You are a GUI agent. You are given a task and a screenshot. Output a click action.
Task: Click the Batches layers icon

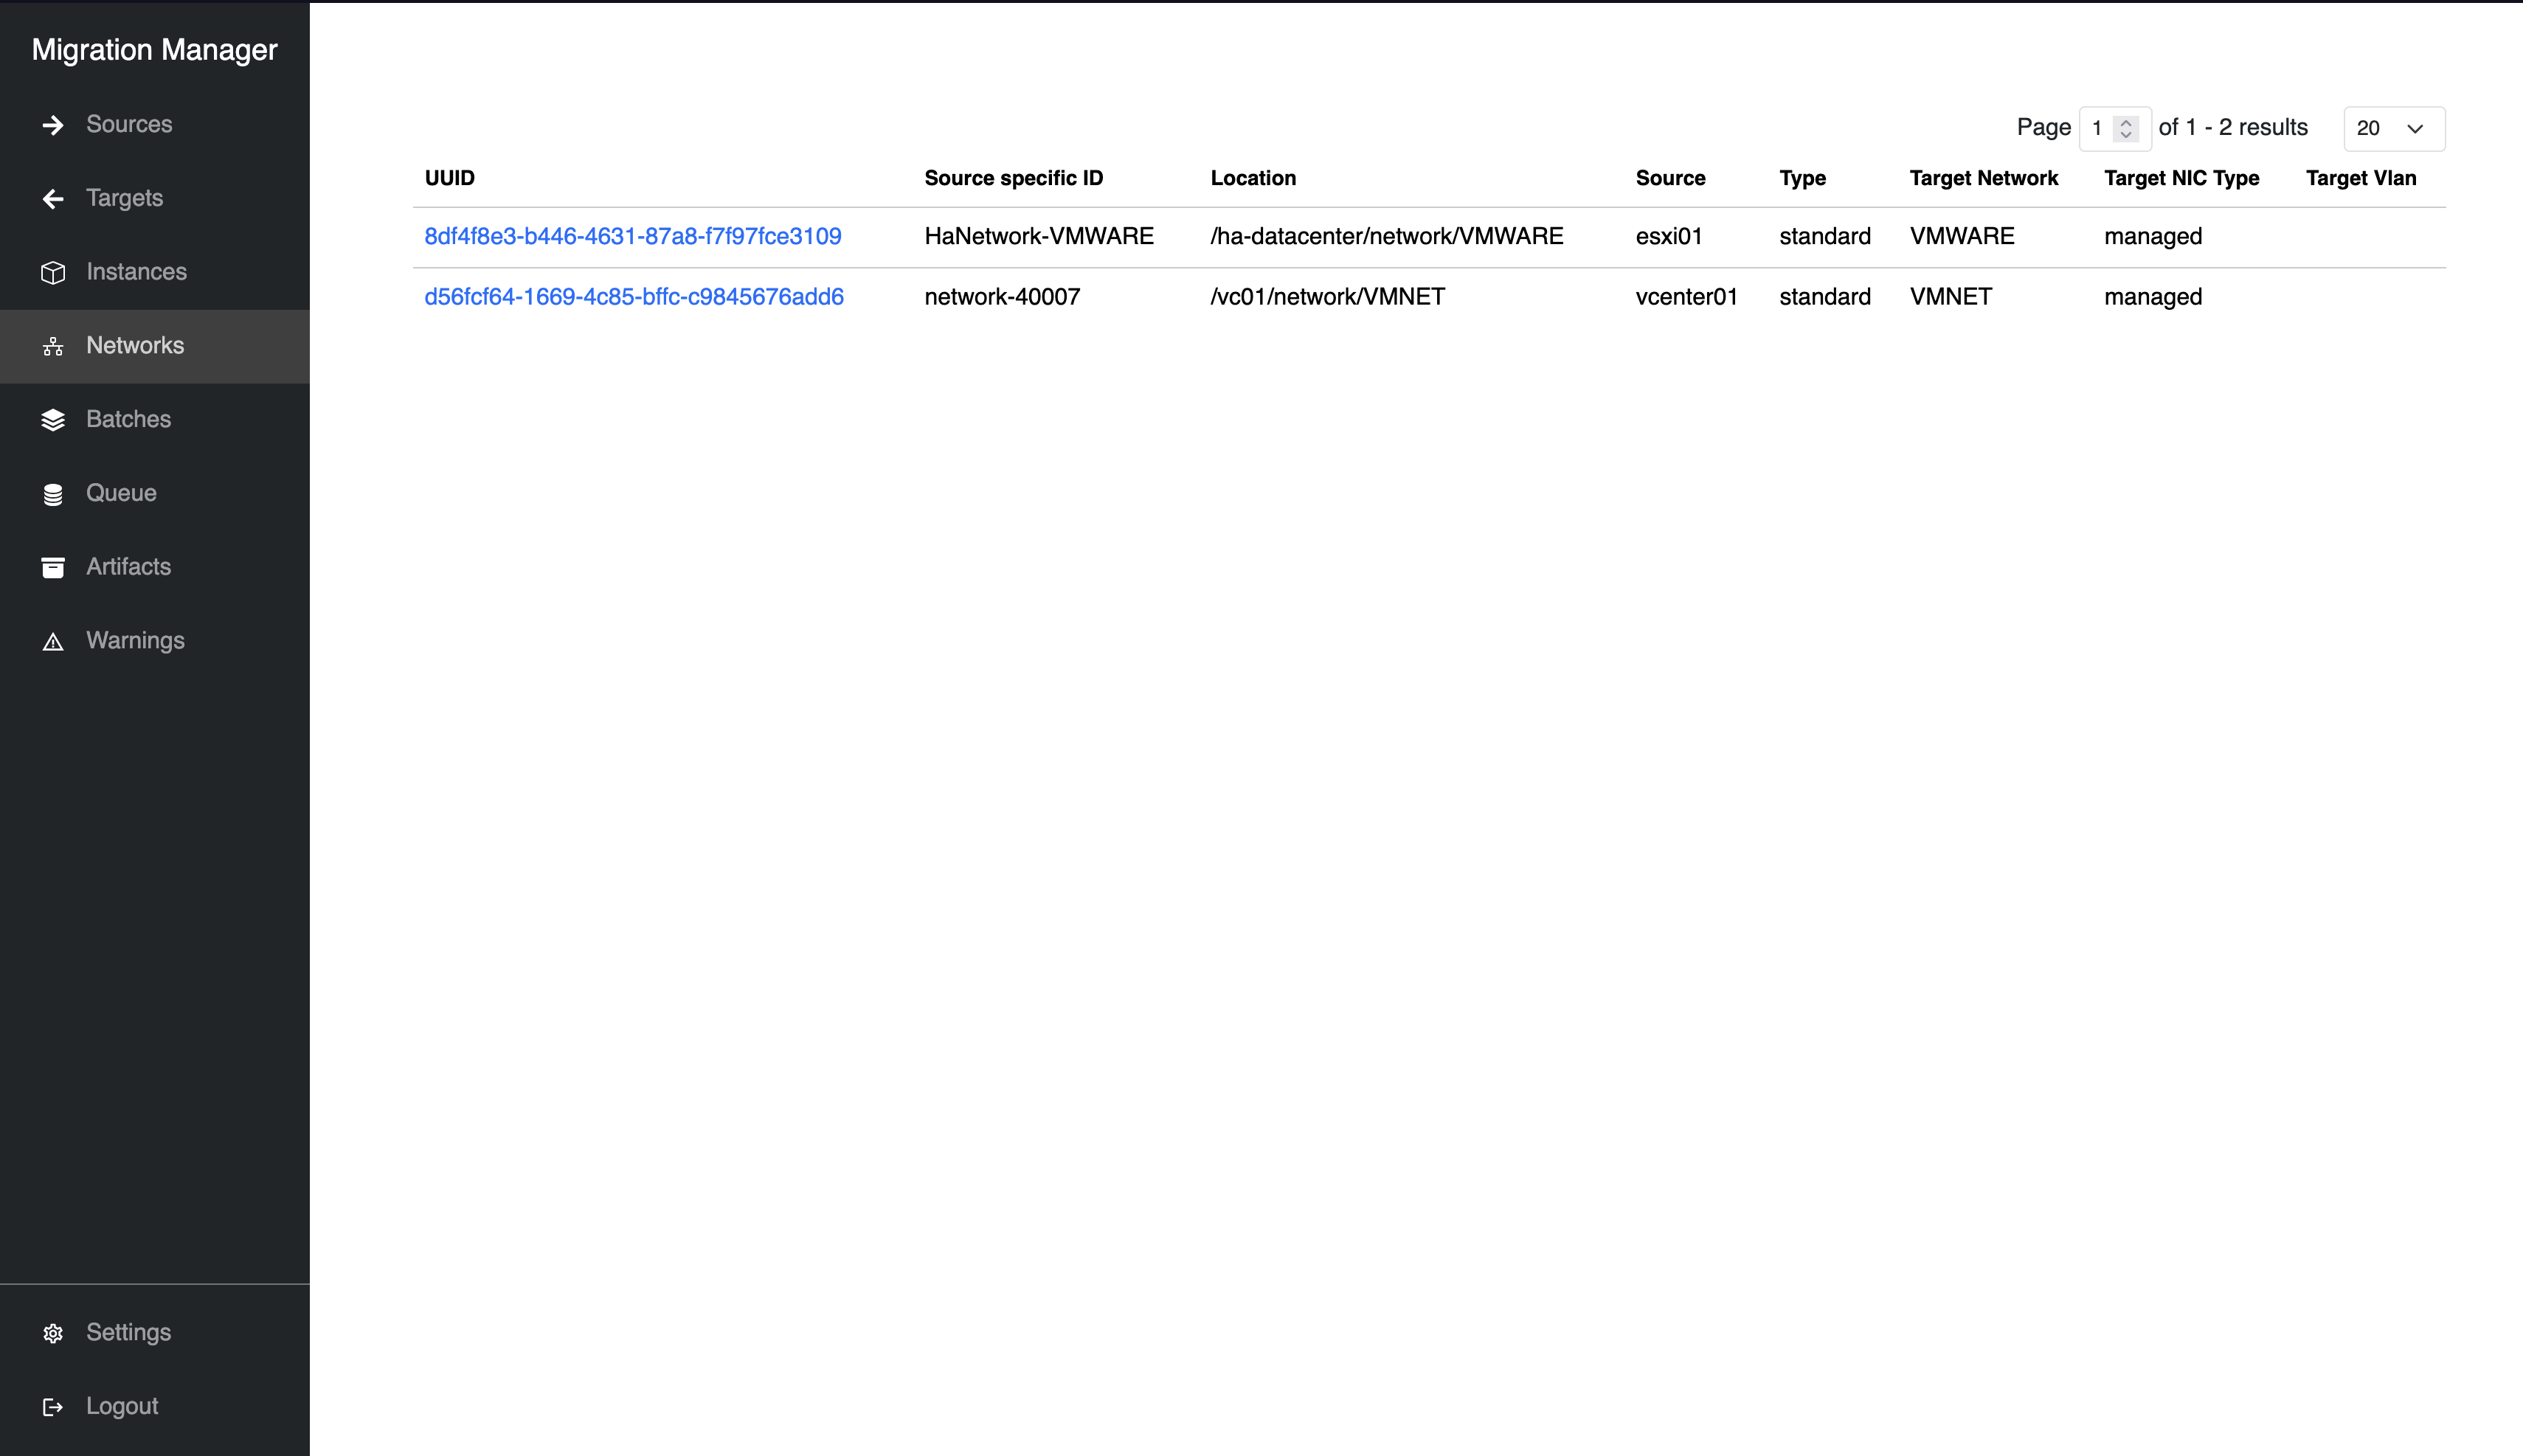(x=53, y=420)
